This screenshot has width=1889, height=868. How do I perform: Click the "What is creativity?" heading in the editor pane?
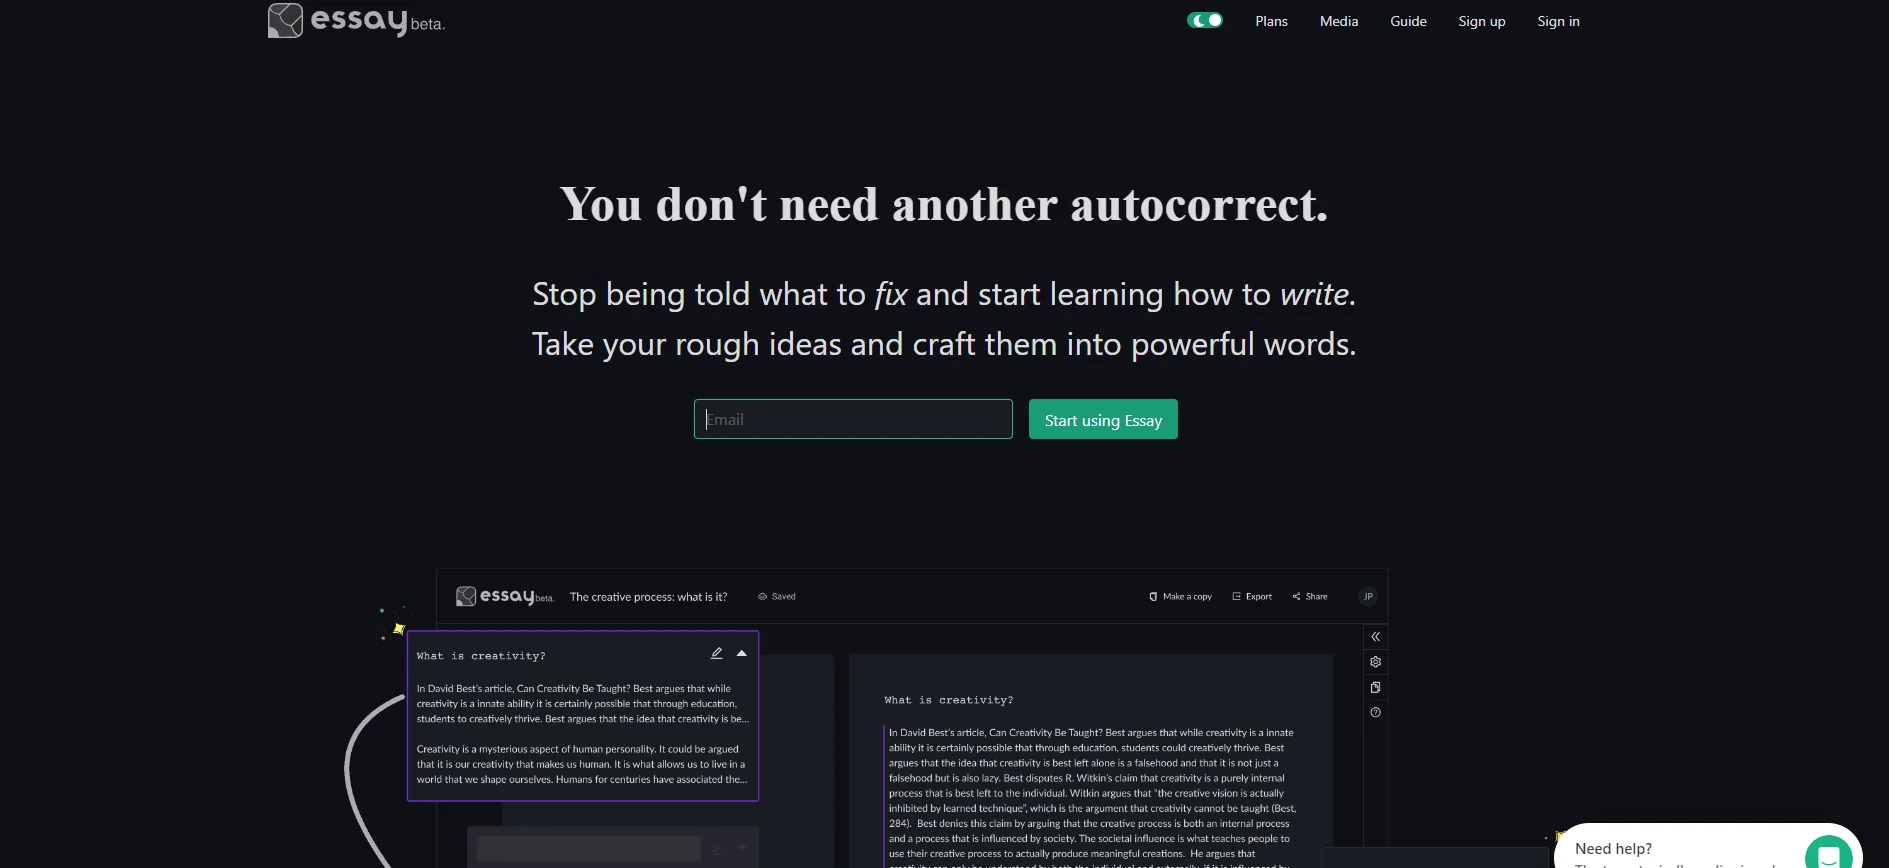[948, 700]
